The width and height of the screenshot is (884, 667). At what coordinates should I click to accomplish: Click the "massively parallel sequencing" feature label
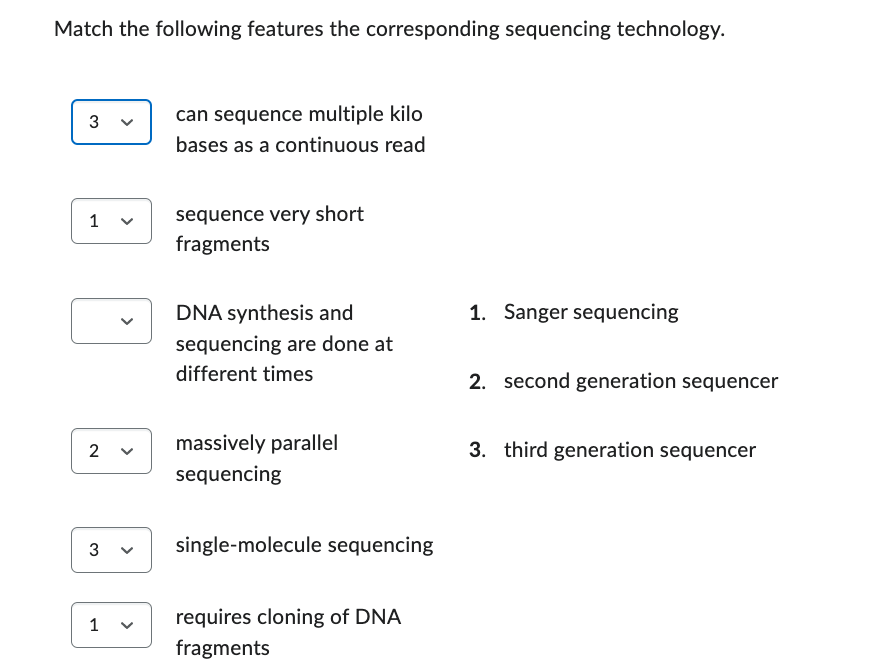point(257,458)
